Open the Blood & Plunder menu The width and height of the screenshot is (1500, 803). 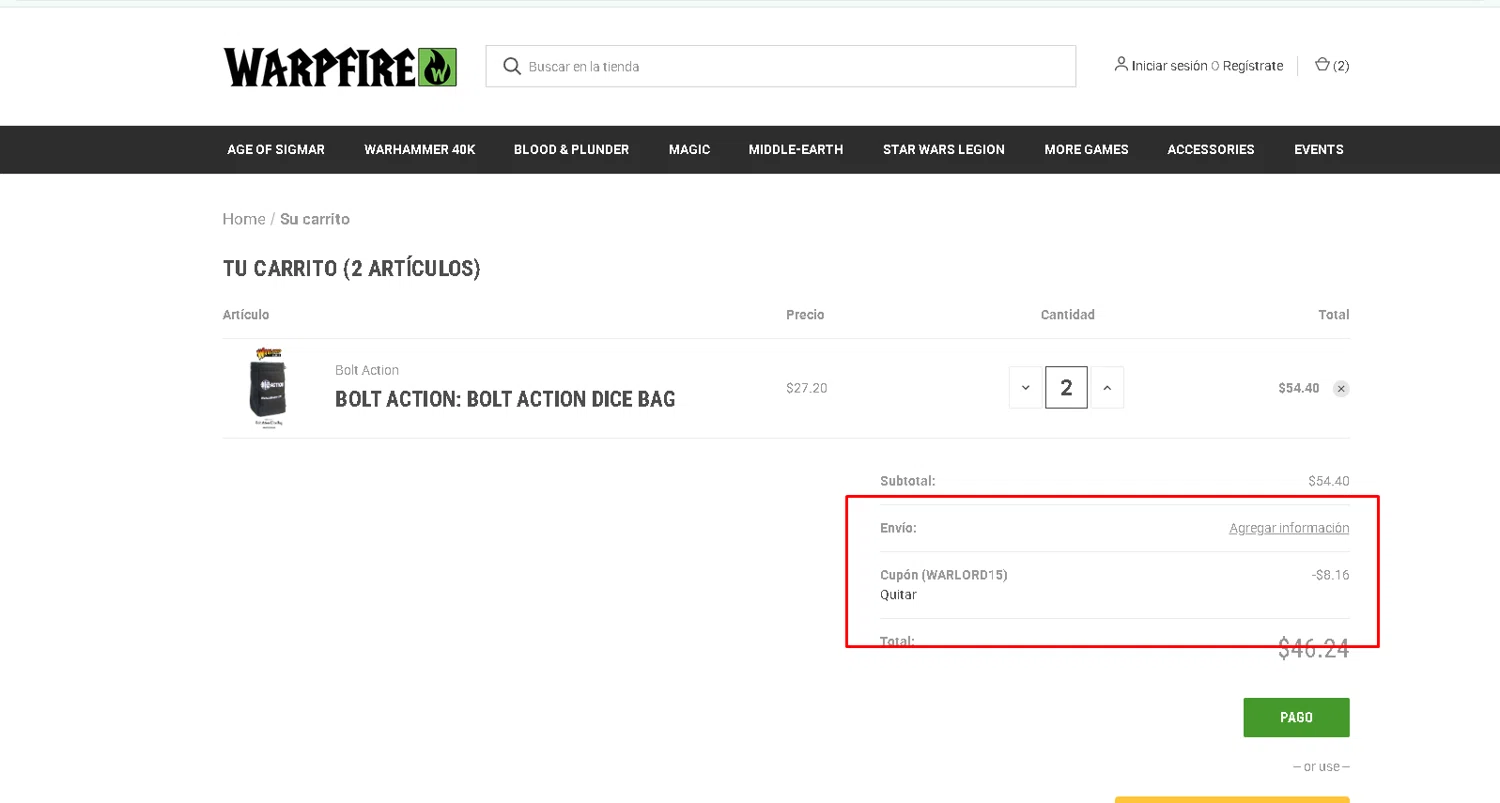pyautogui.click(x=571, y=149)
